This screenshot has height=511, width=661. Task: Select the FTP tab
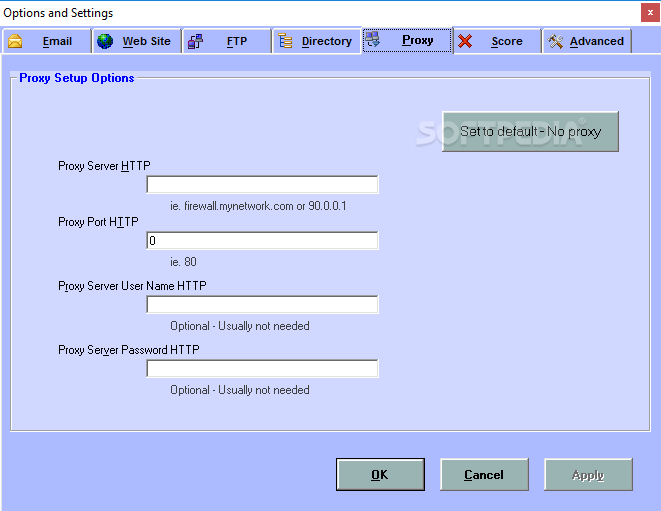click(x=227, y=41)
